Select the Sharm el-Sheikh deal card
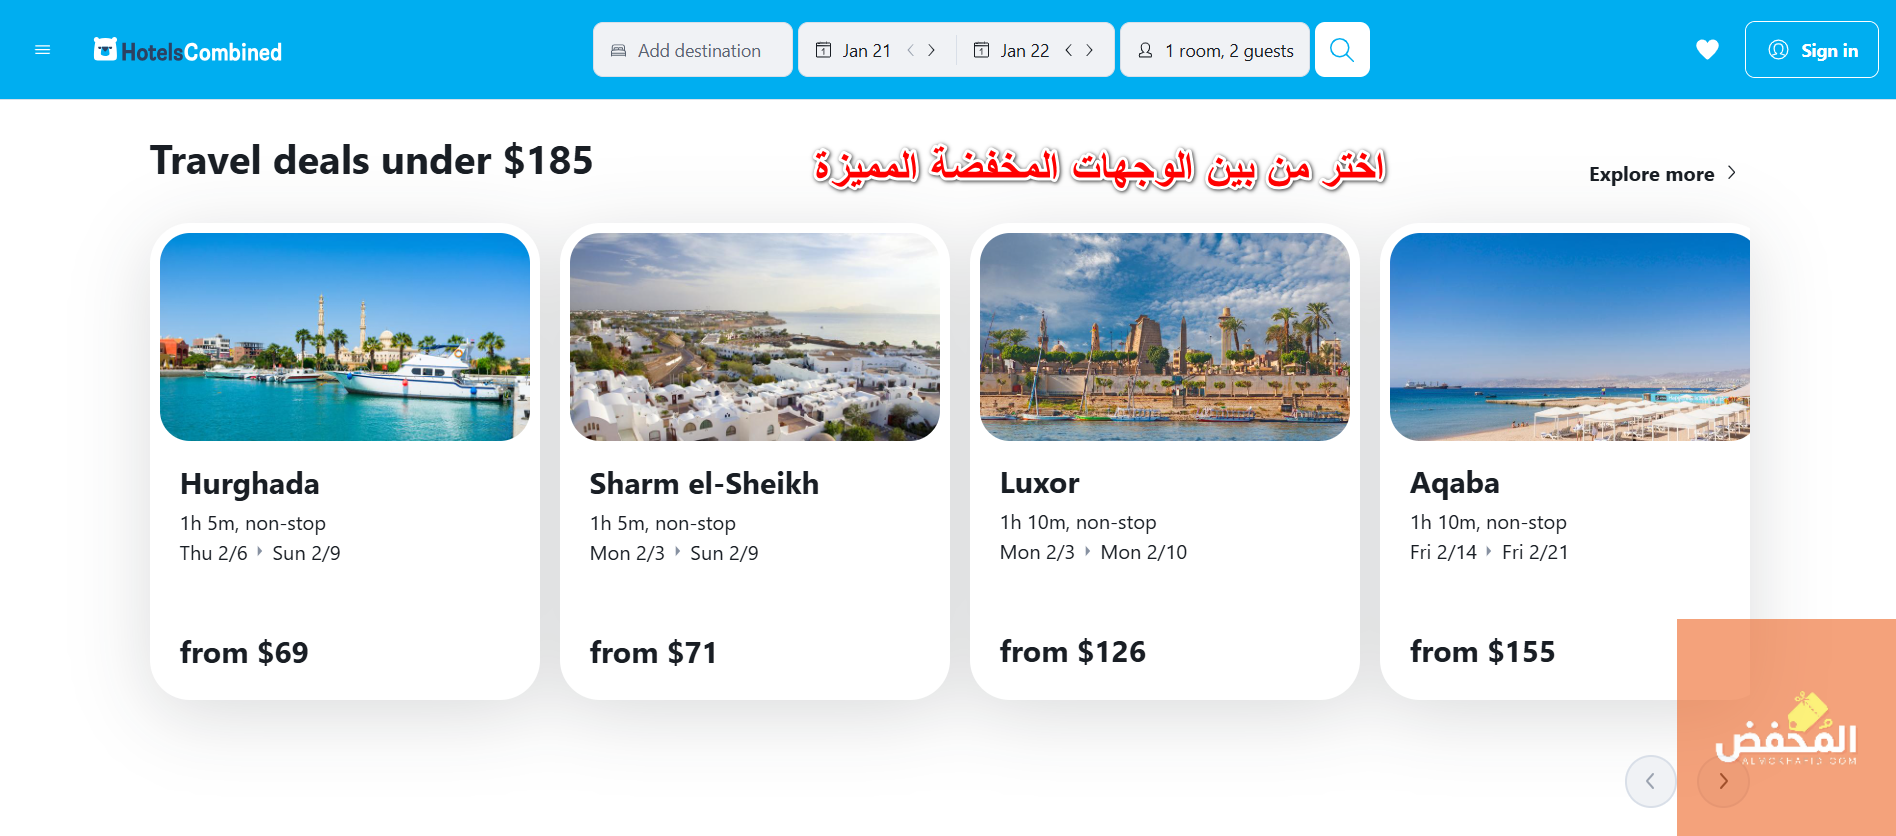Viewport: 1896px width, 836px height. (x=755, y=461)
